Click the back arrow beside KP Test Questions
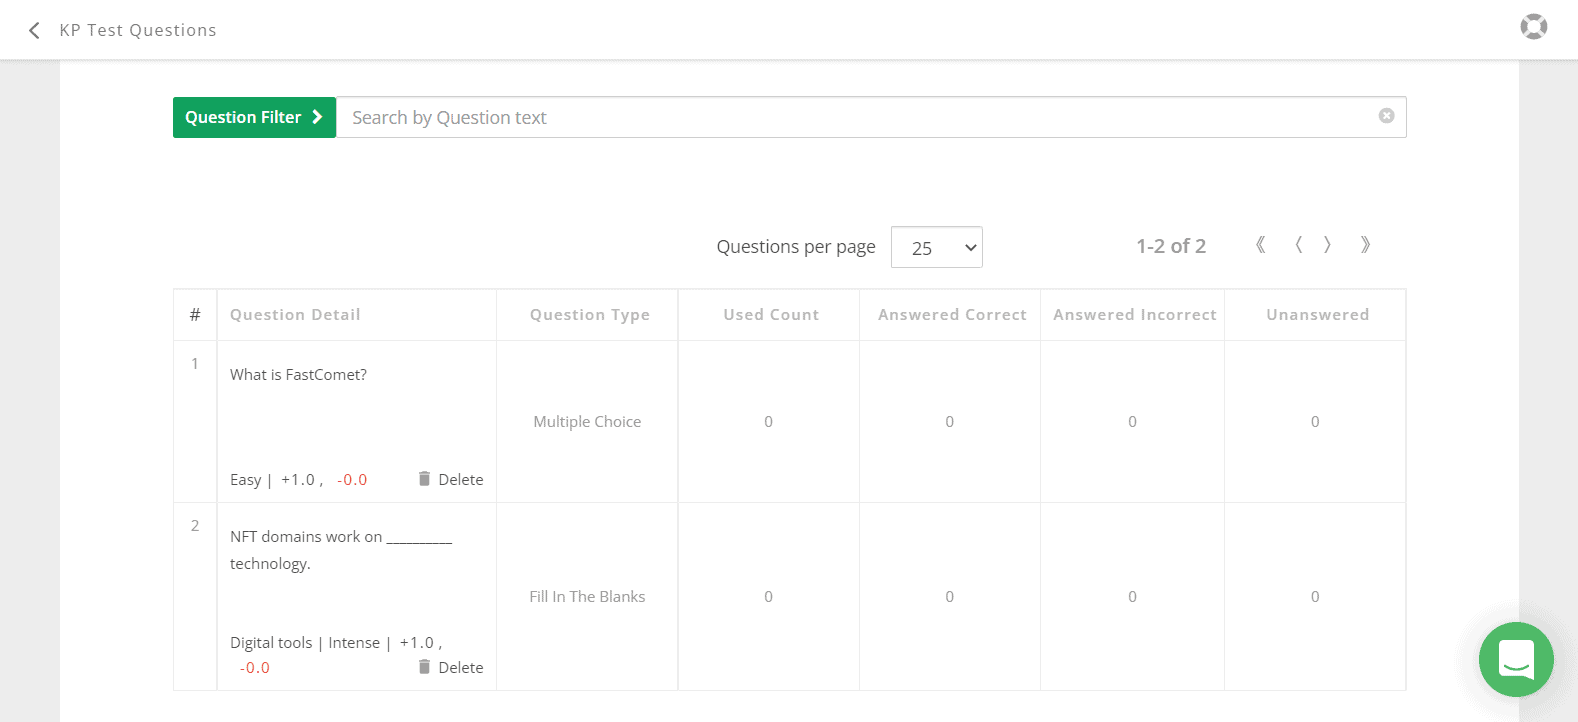The height and width of the screenshot is (722, 1578). (x=34, y=30)
